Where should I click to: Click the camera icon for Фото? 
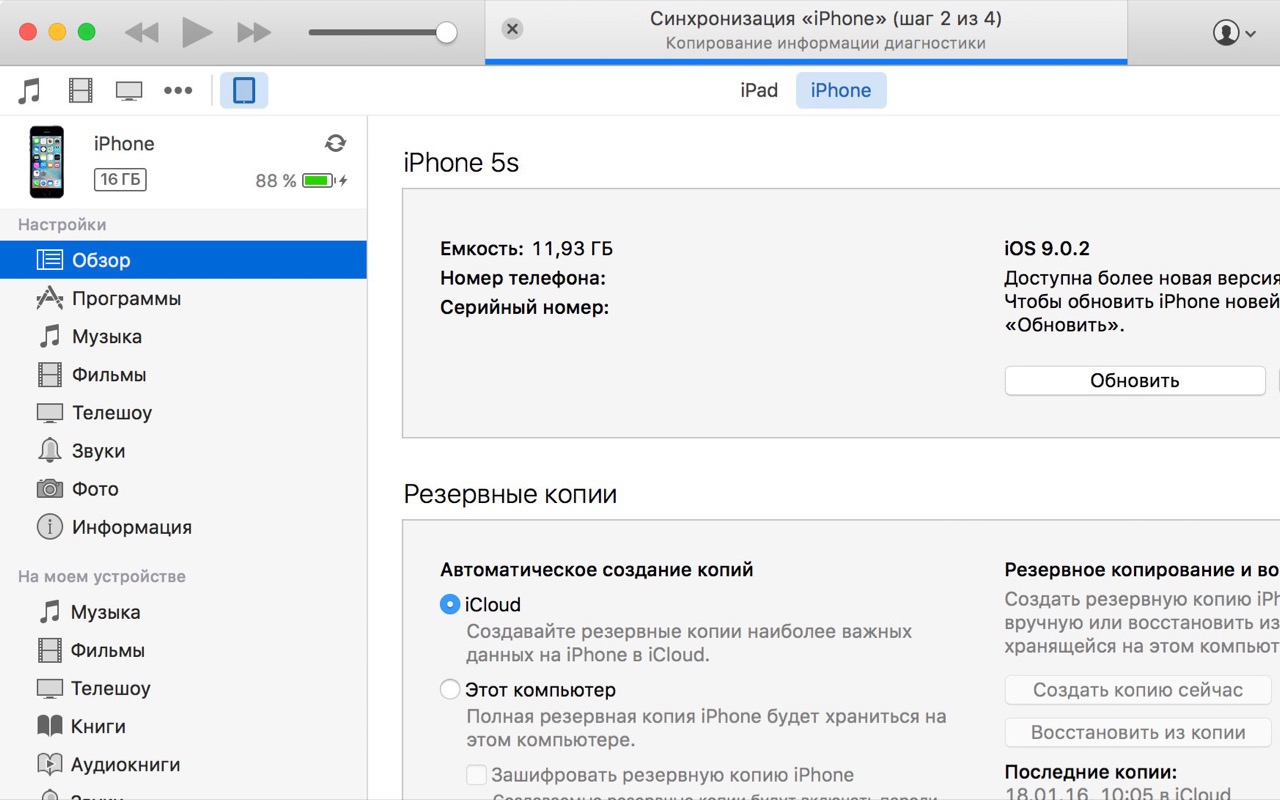click(x=49, y=488)
